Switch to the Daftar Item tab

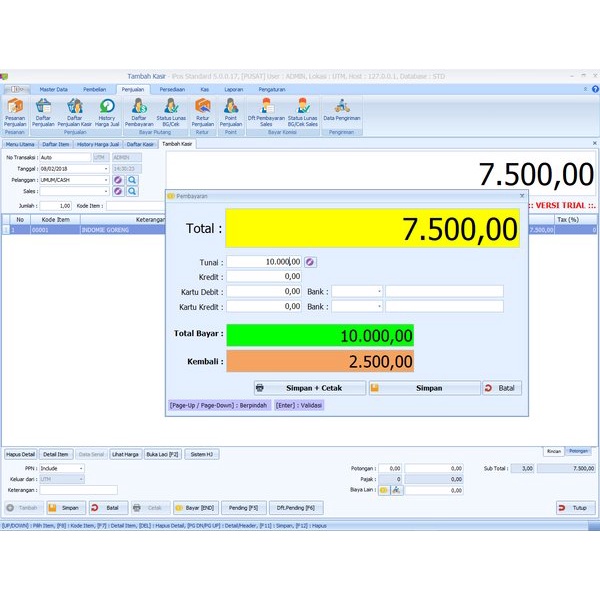point(55,144)
